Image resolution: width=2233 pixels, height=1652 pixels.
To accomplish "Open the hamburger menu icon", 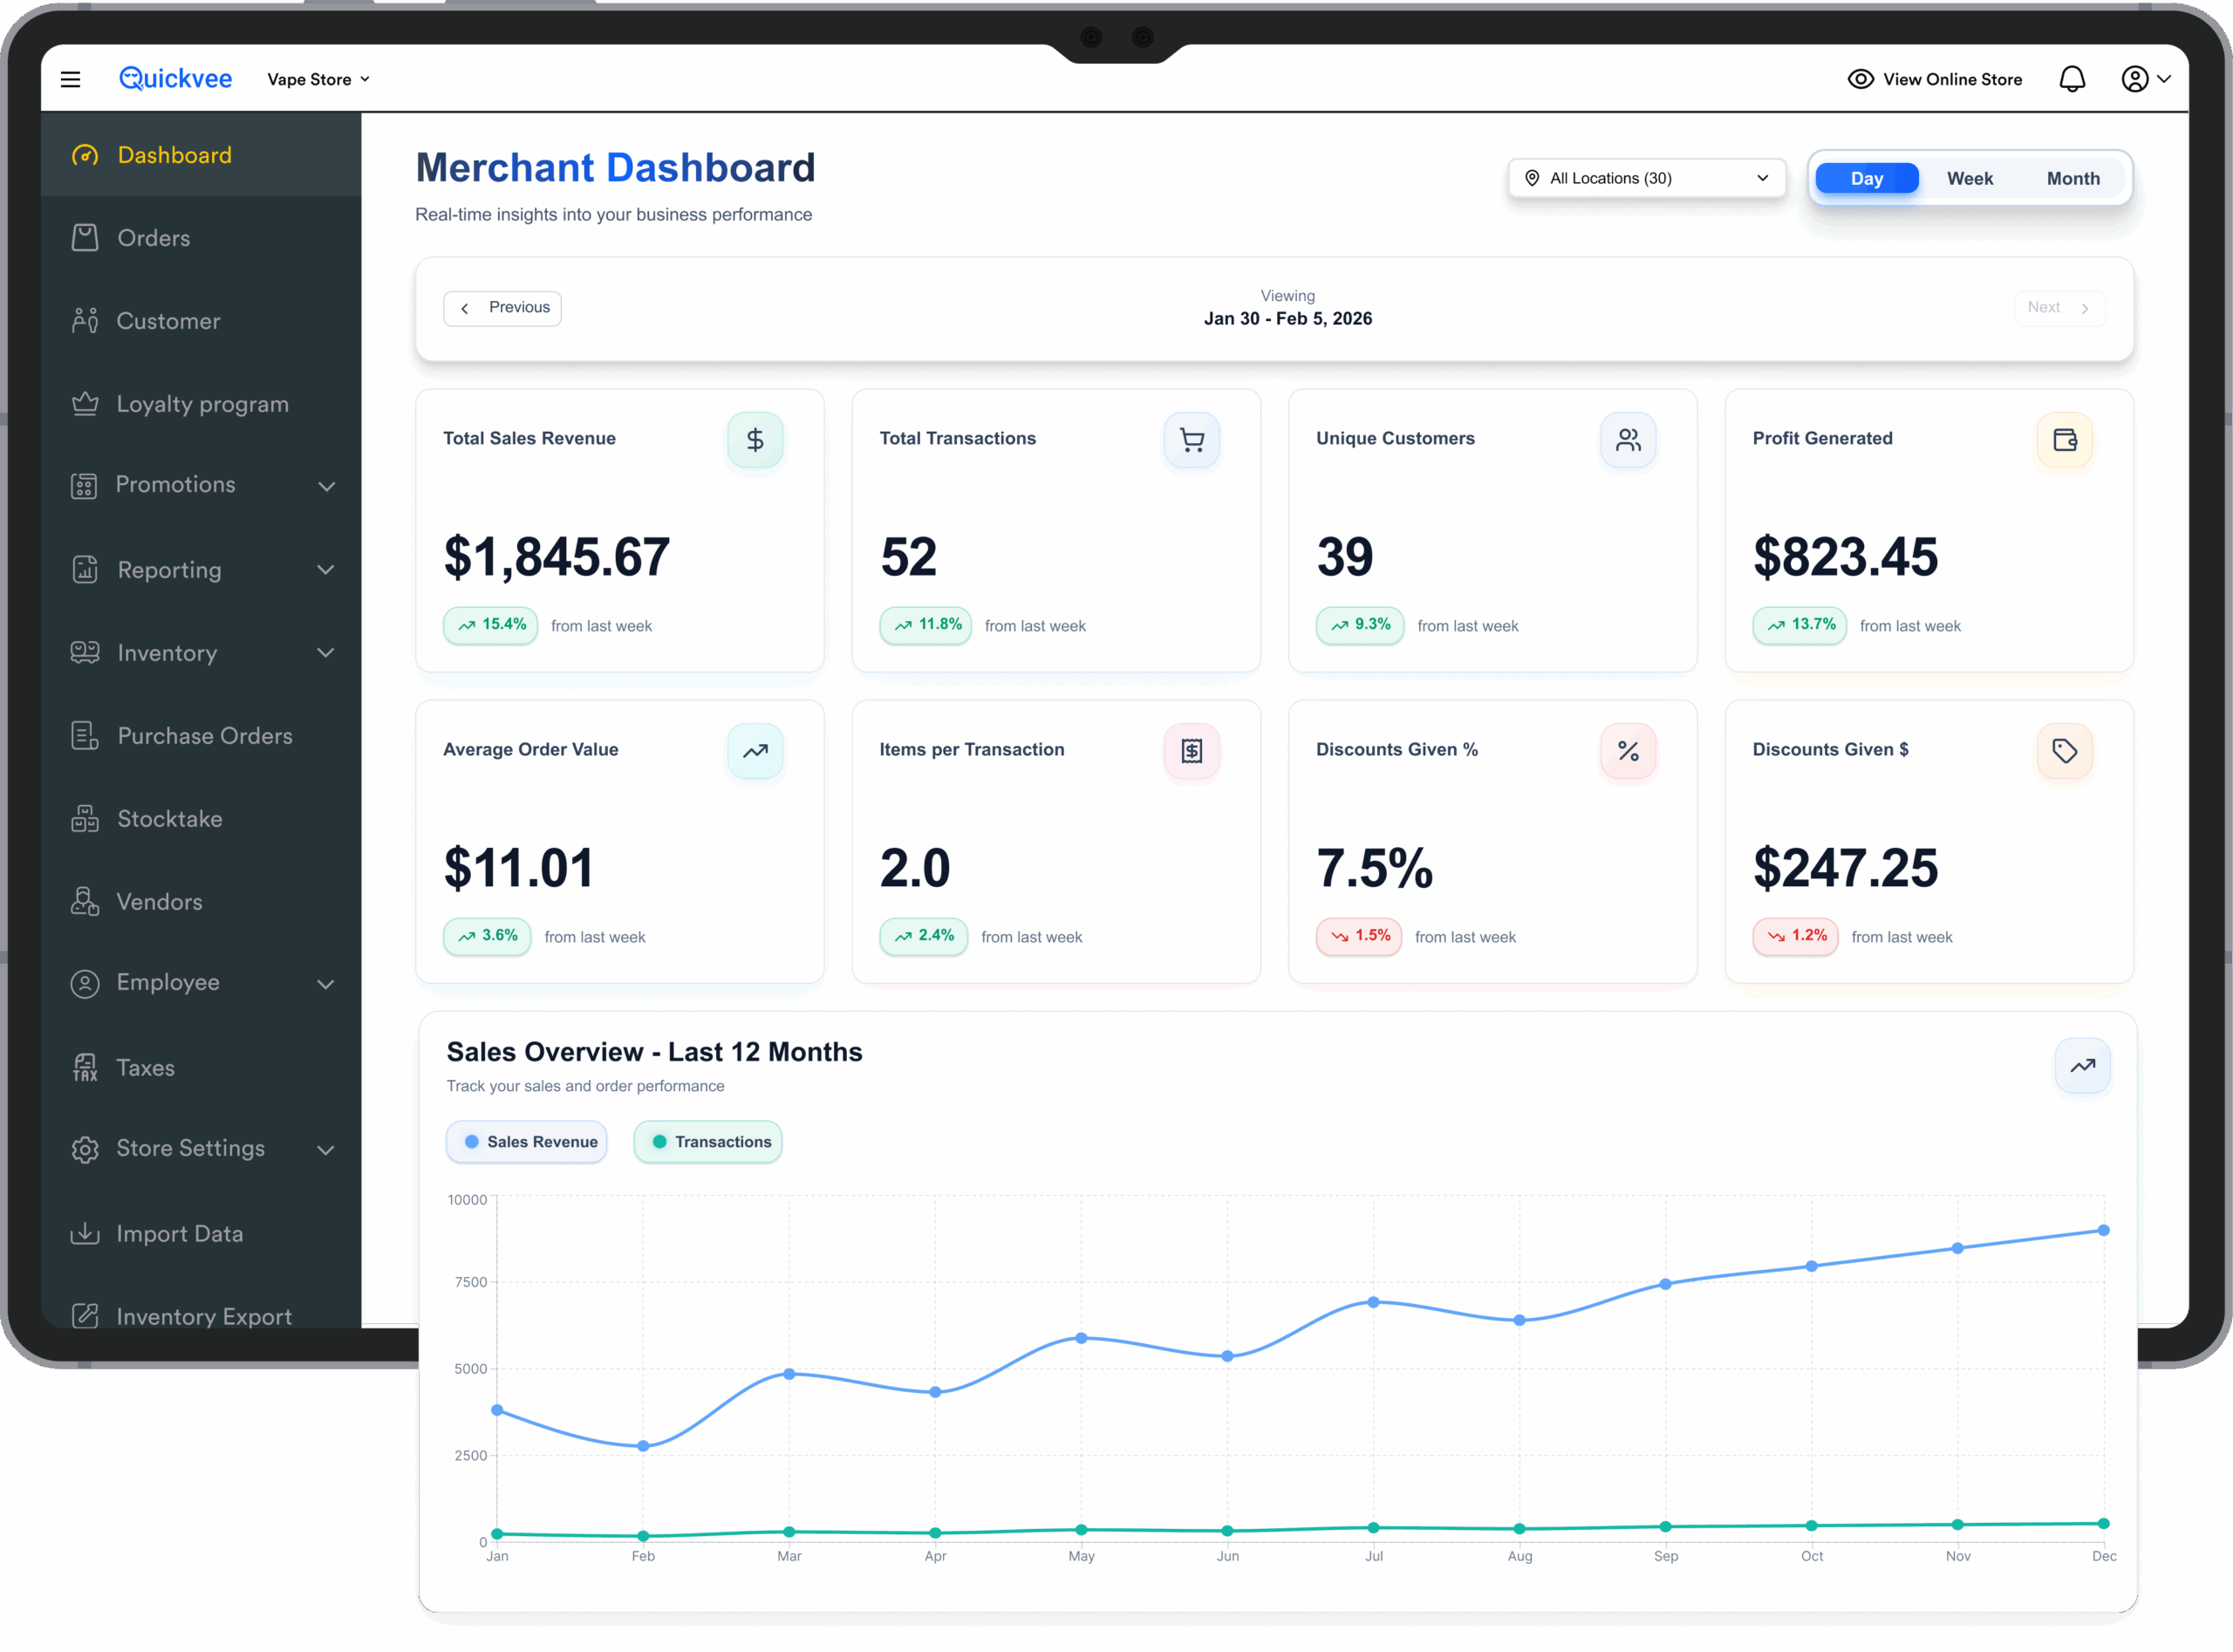I will click(x=70, y=79).
